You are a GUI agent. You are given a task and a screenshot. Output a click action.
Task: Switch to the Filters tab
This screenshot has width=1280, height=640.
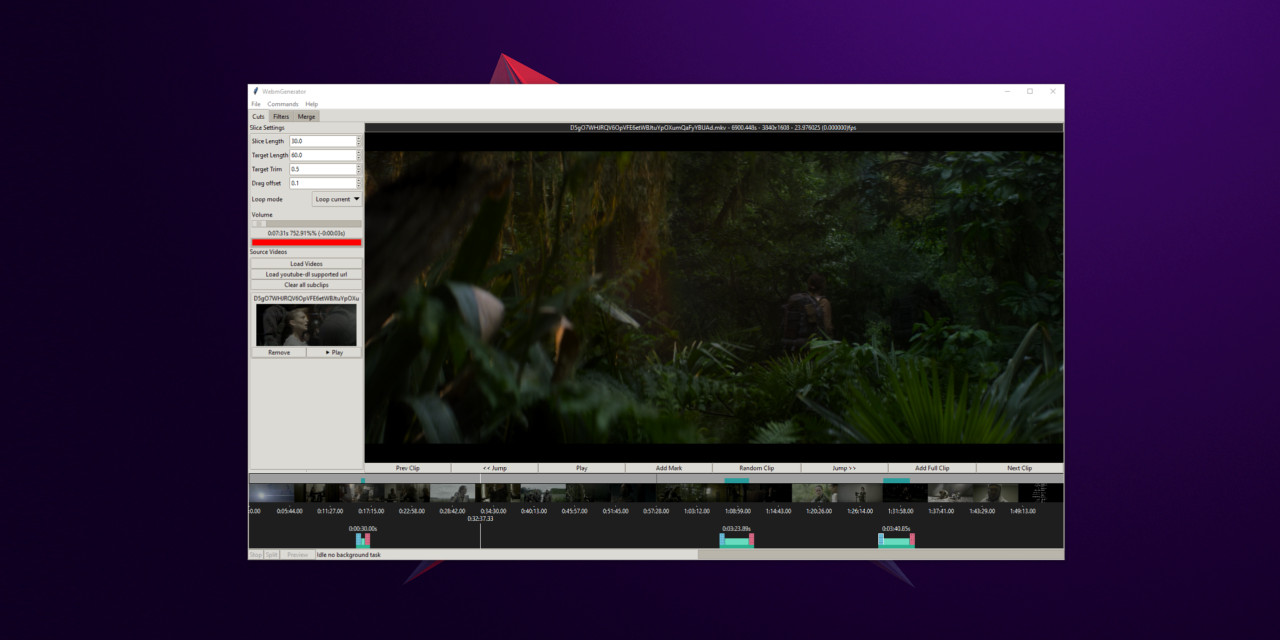(281, 116)
